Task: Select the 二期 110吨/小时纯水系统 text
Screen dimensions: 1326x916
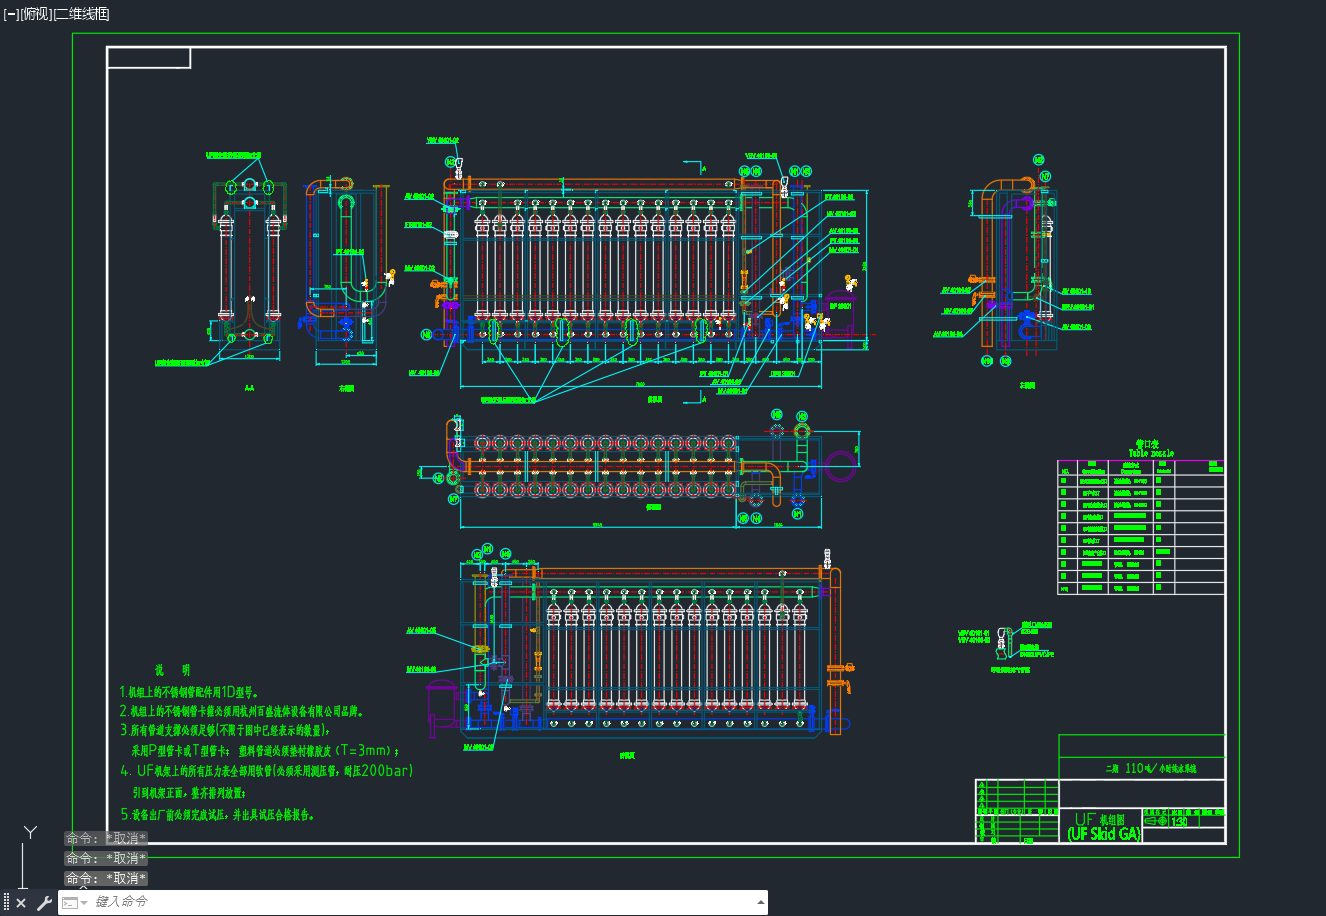Action: coord(1151,769)
